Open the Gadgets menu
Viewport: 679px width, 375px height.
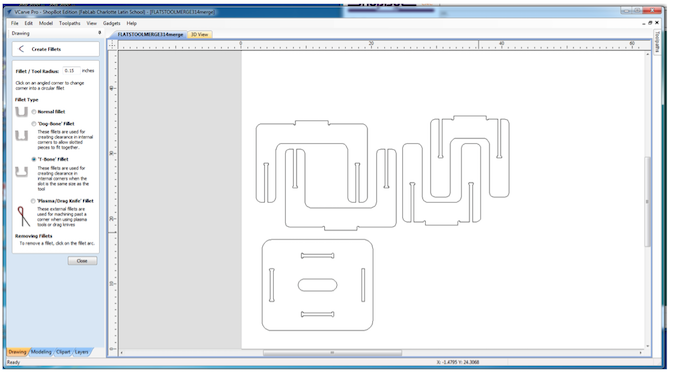tap(111, 23)
